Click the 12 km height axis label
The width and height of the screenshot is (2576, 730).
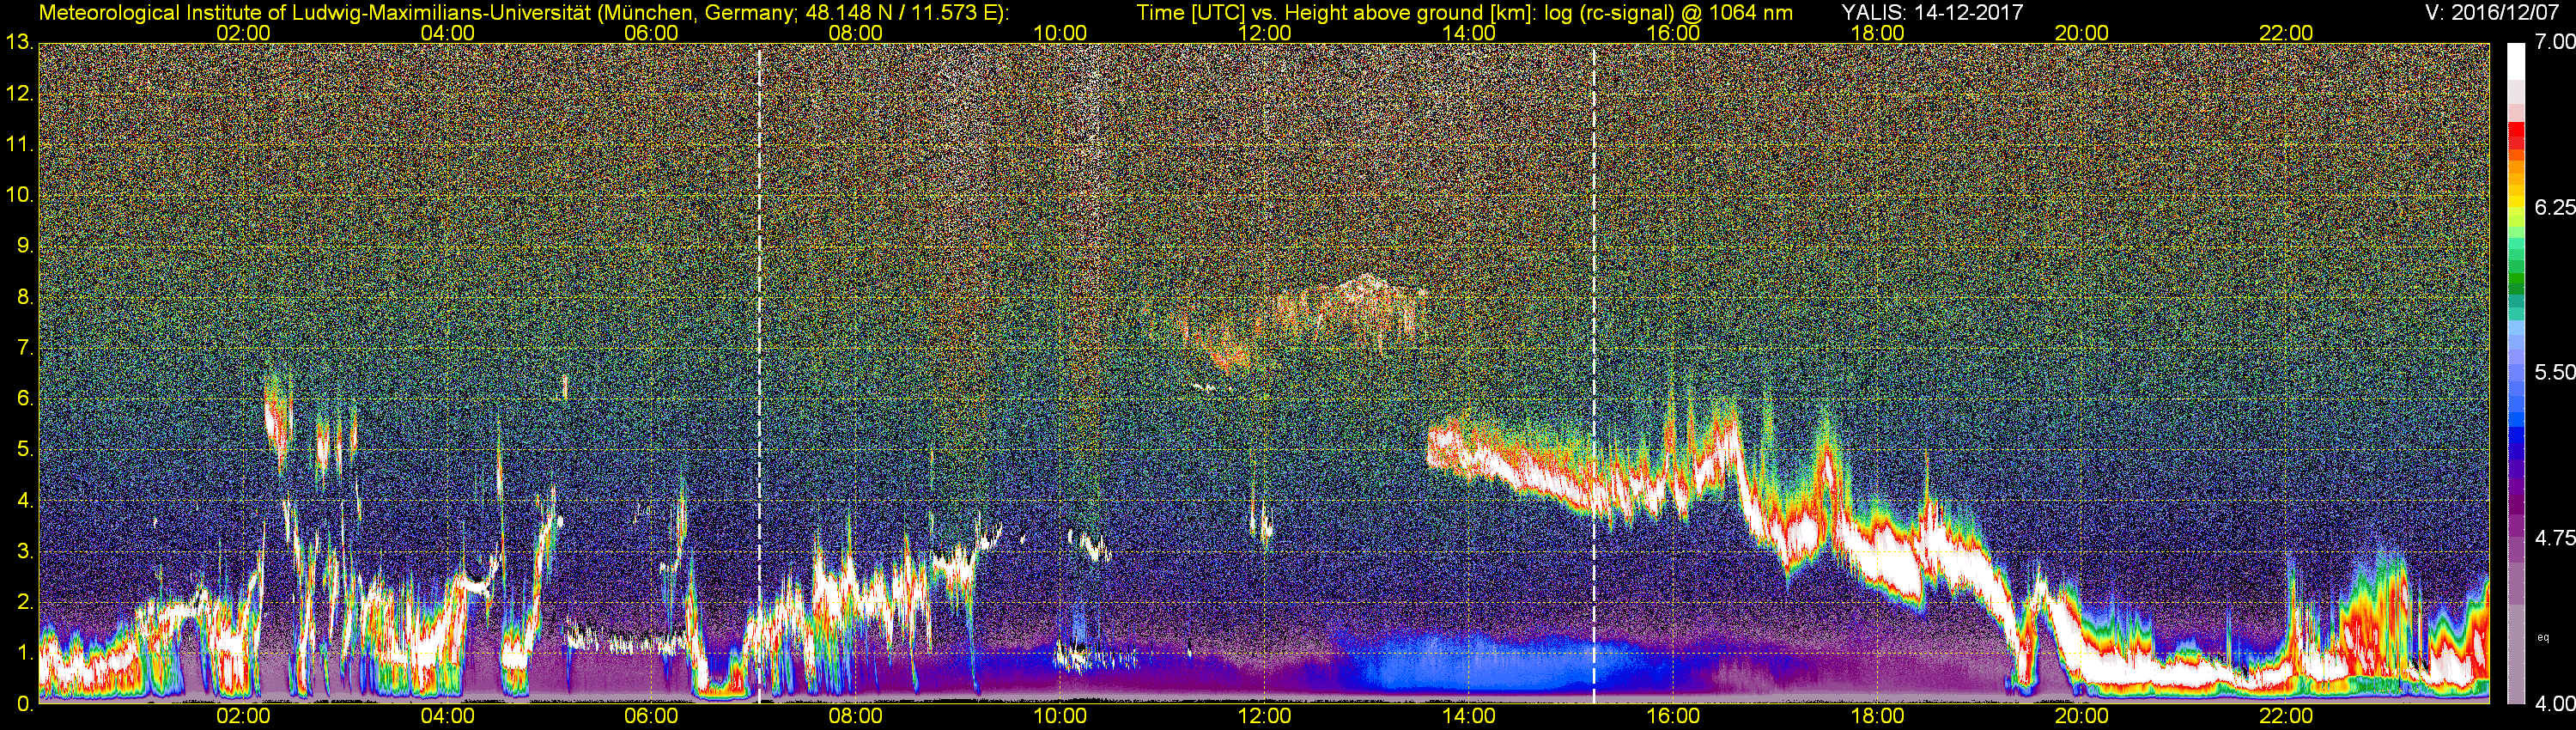[19, 94]
